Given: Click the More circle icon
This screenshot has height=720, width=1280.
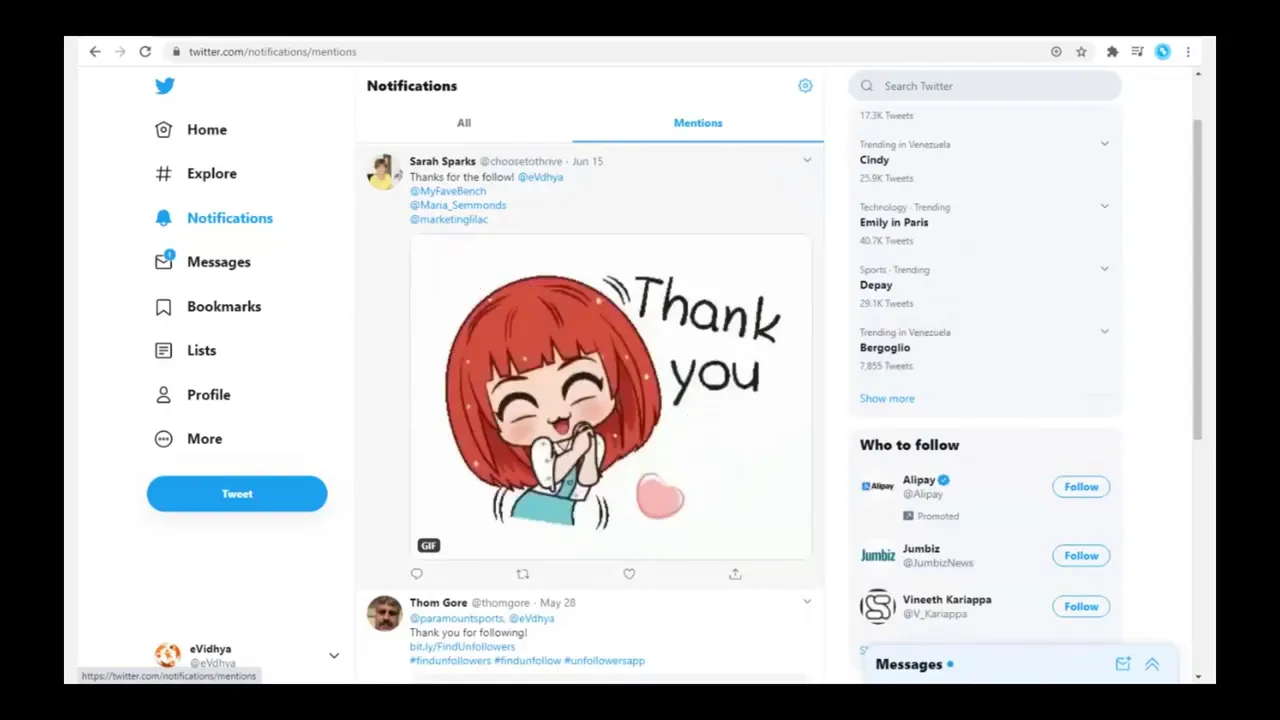Looking at the screenshot, I should [x=164, y=439].
